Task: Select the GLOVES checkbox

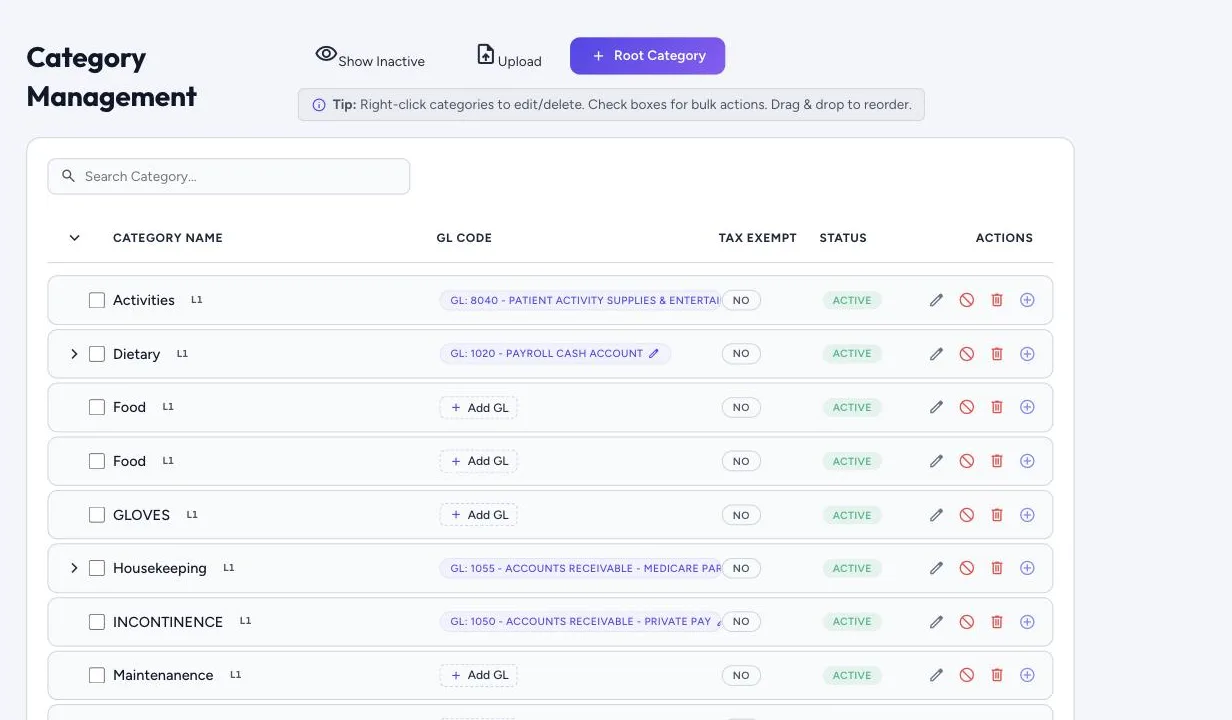Action: click(x=97, y=515)
